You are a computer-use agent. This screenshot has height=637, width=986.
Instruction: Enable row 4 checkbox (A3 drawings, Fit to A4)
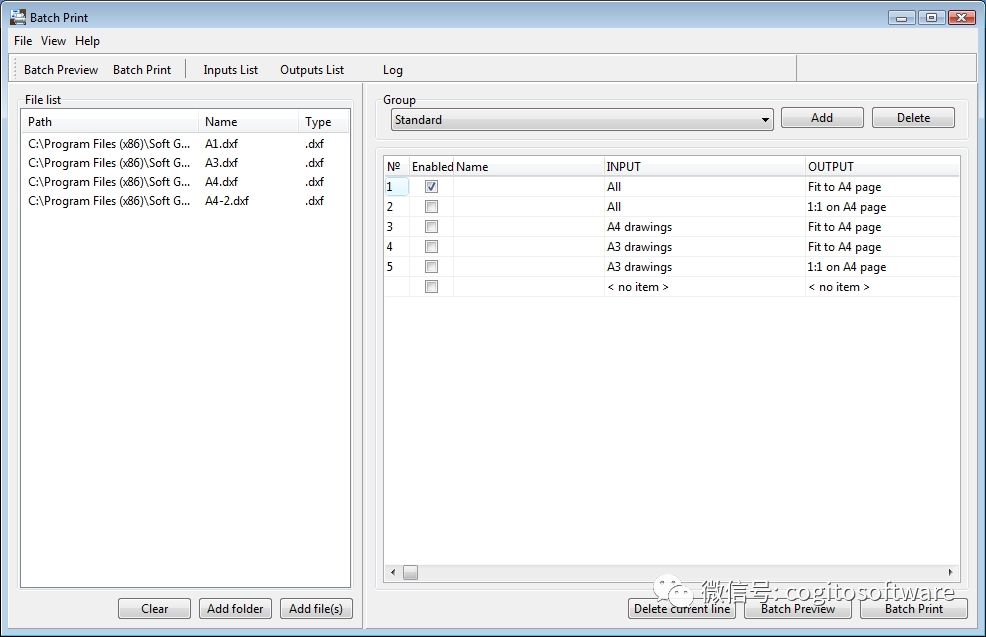coord(431,247)
